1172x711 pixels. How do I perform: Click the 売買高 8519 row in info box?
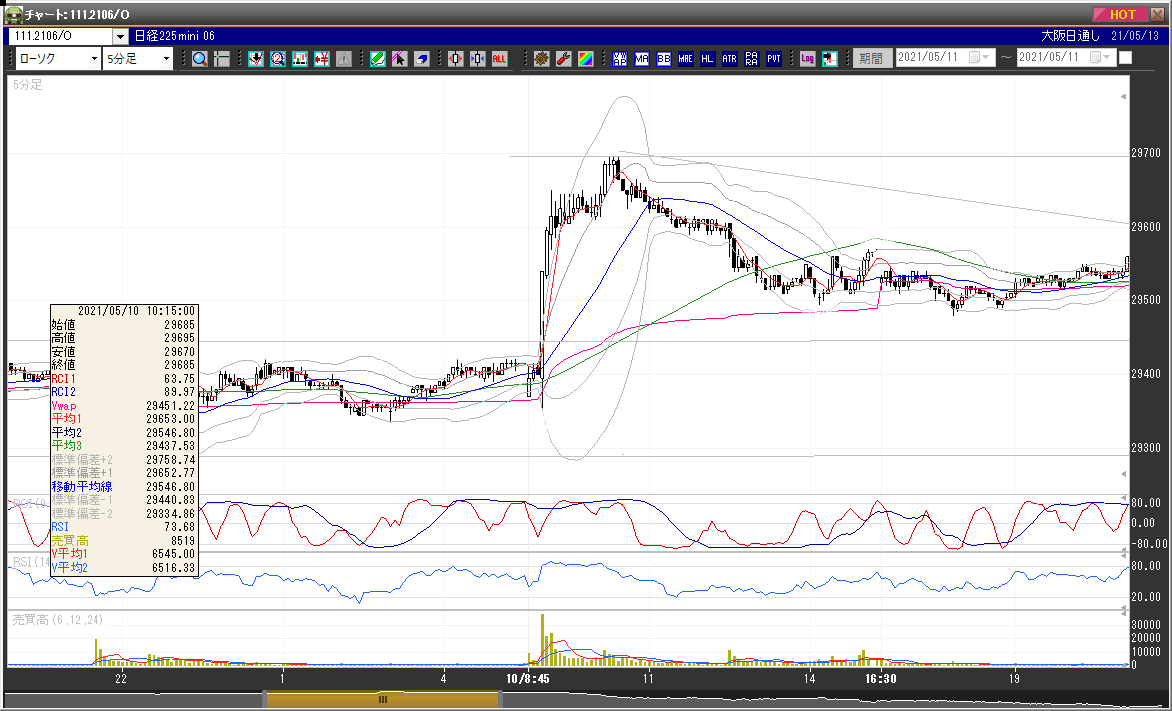point(123,541)
